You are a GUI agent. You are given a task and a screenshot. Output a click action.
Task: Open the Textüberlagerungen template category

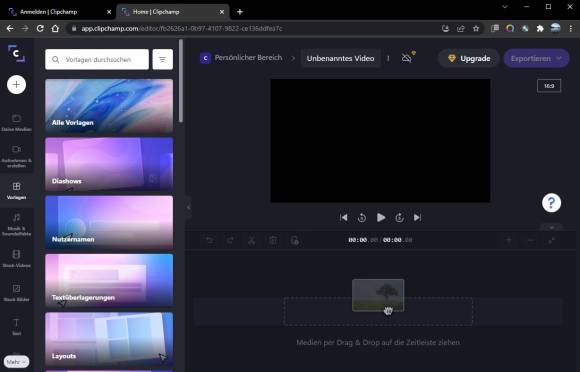tap(109, 280)
